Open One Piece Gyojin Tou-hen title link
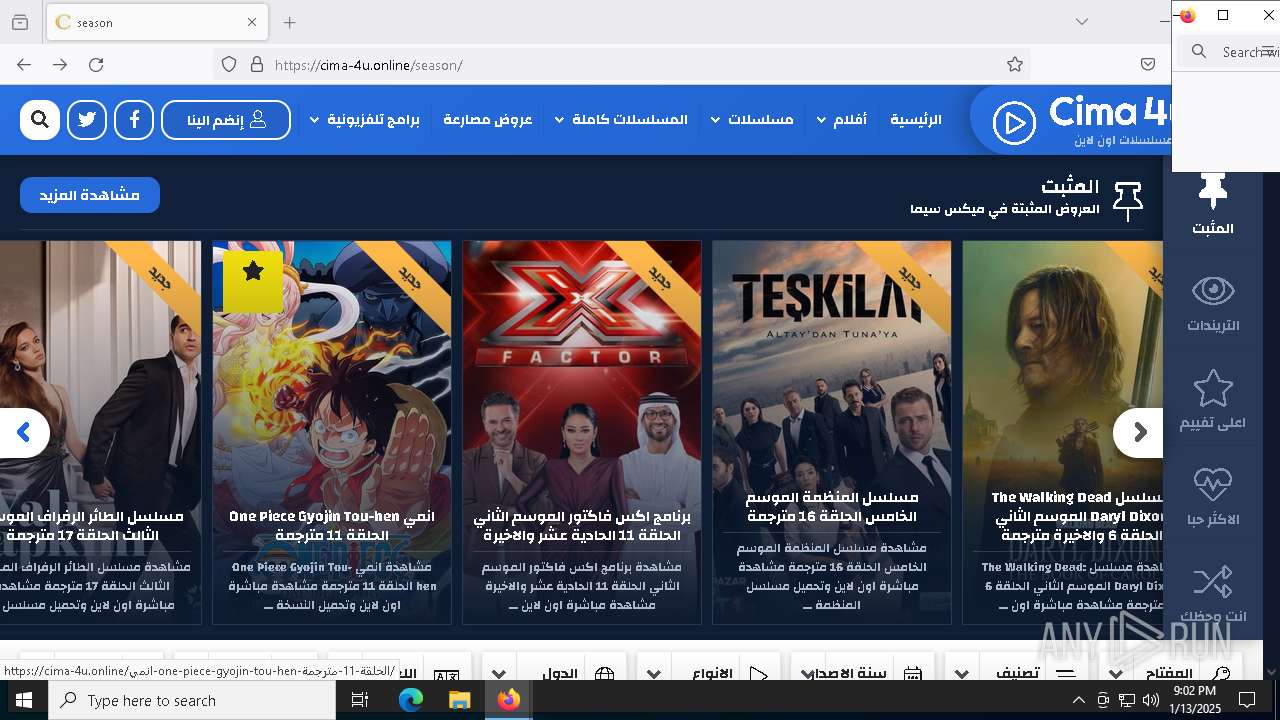Screen dimensions: 1280x720 (x=332, y=526)
